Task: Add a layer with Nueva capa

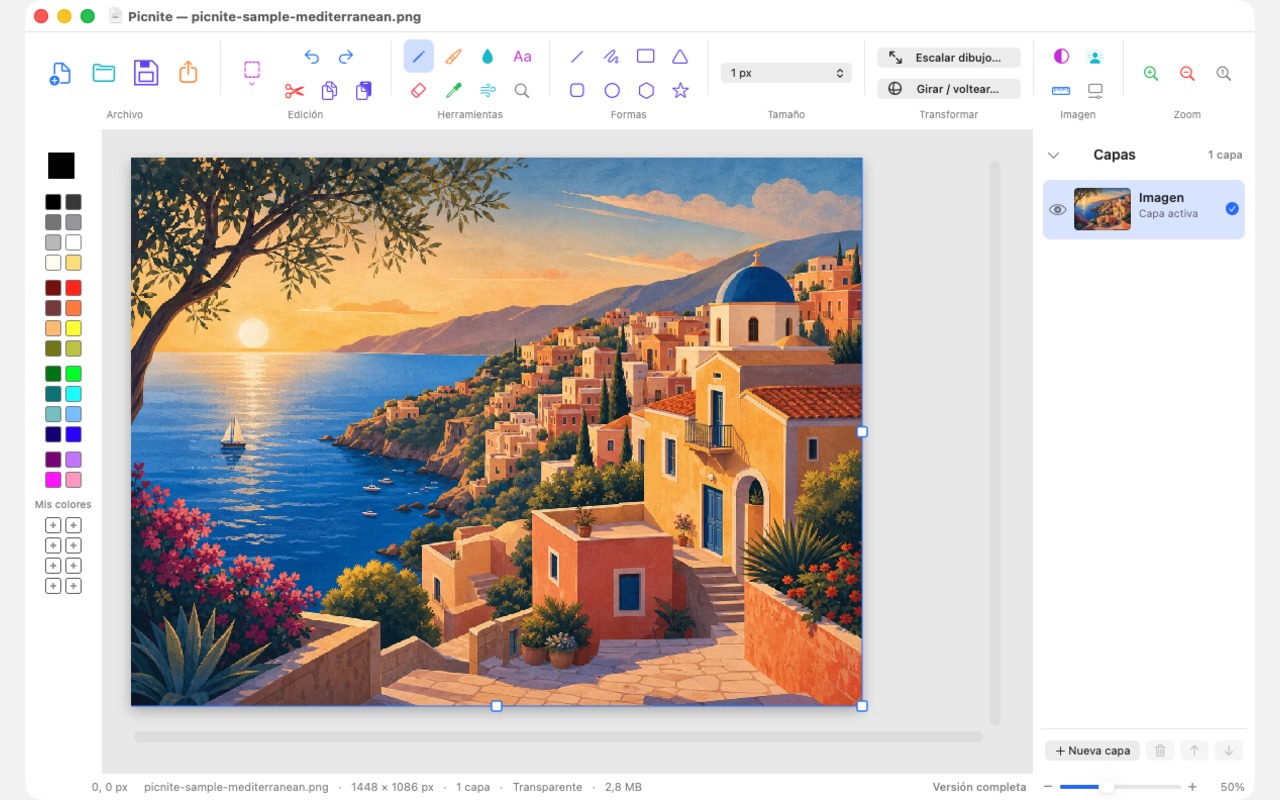Action: (1093, 751)
